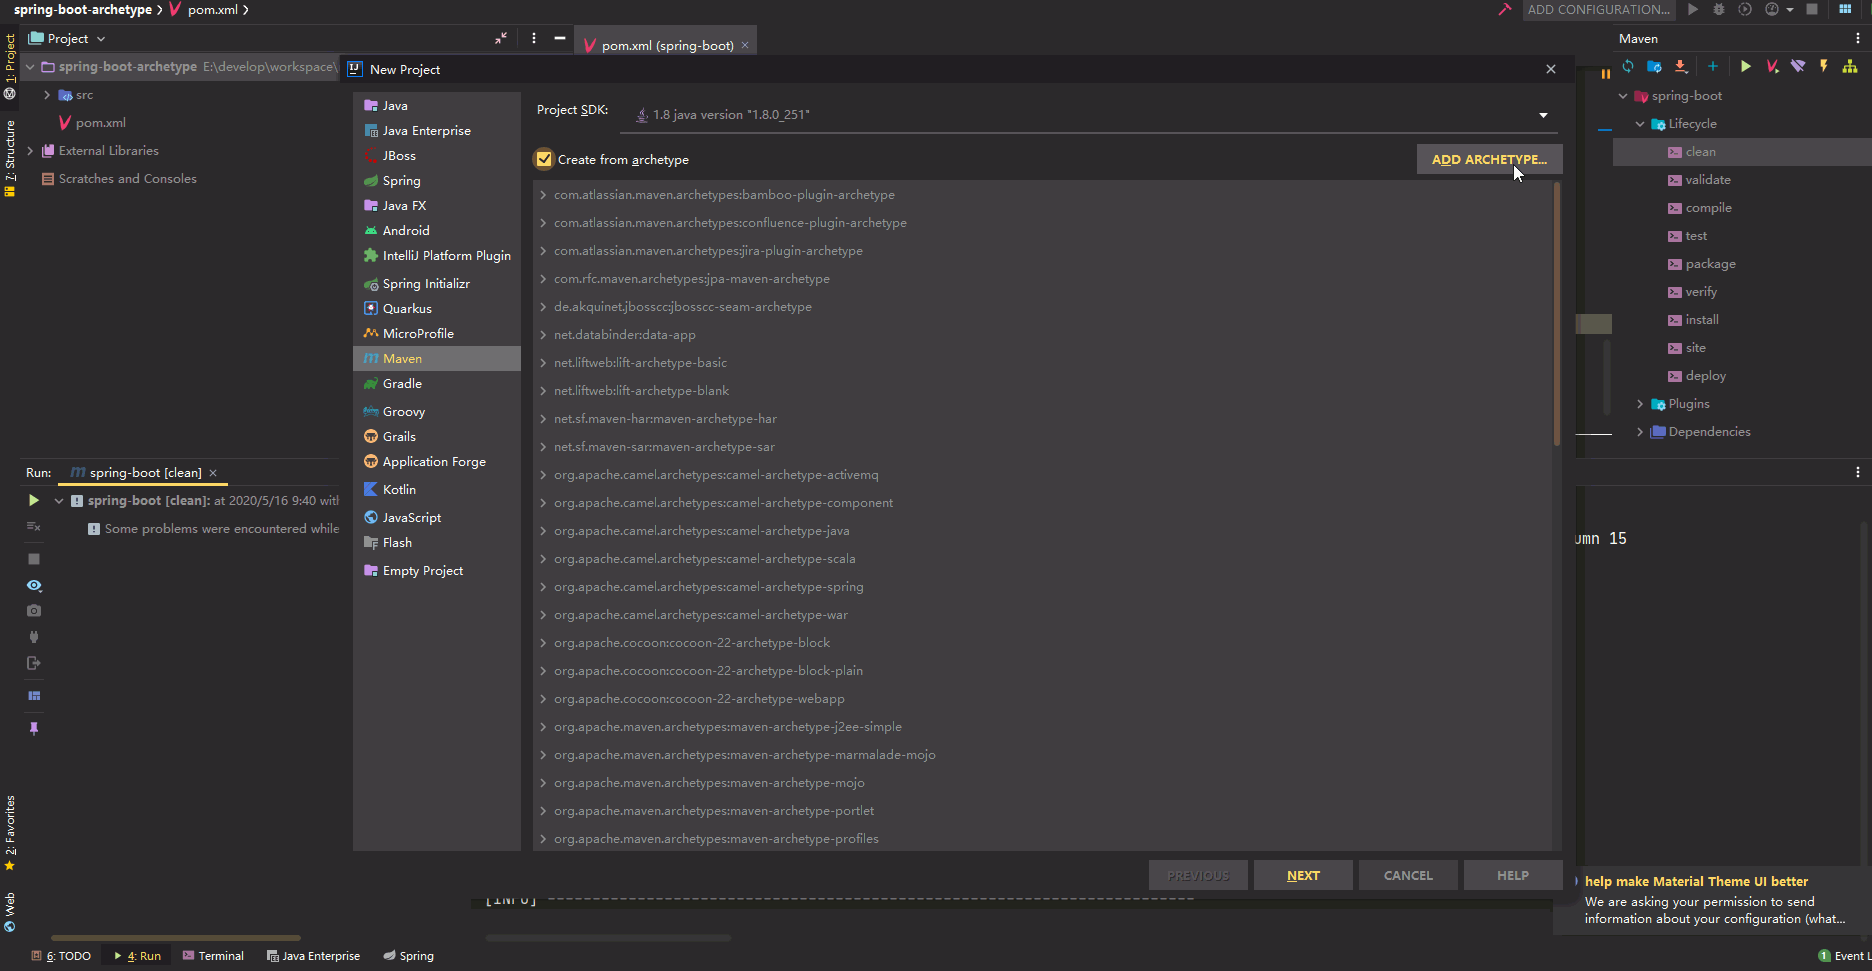Open the Terminal tool window tab

(x=213, y=956)
